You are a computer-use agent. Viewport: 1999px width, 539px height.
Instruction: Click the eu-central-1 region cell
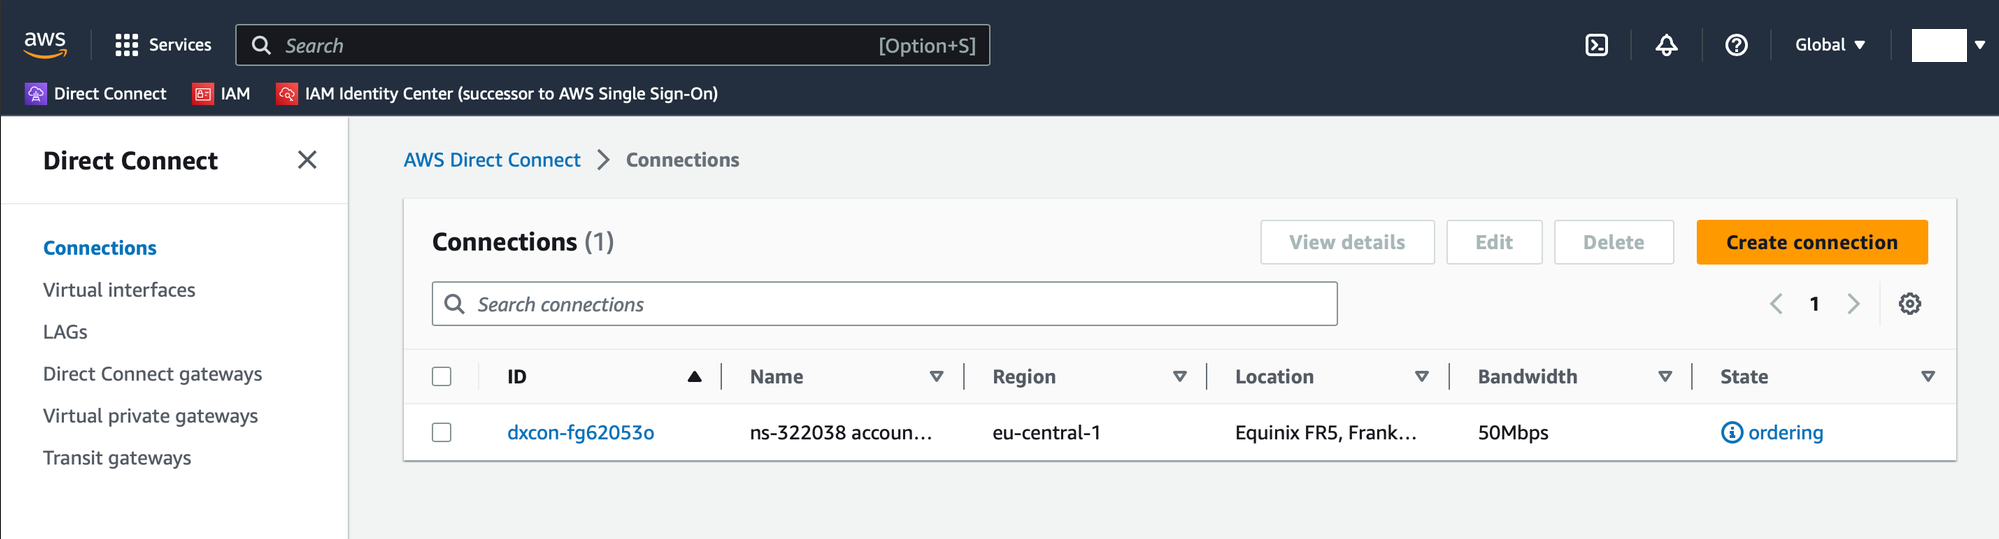1047,433
